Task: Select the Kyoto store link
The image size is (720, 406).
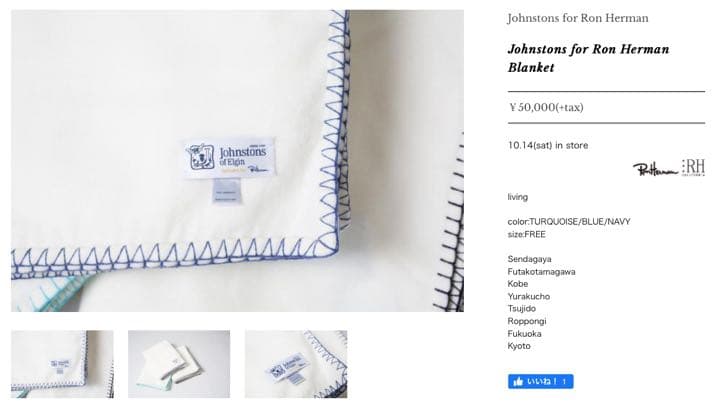Action: [x=519, y=346]
